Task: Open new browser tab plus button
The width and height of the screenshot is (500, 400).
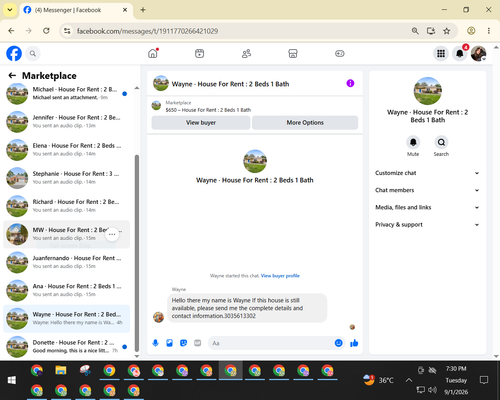Action: [143, 10]
